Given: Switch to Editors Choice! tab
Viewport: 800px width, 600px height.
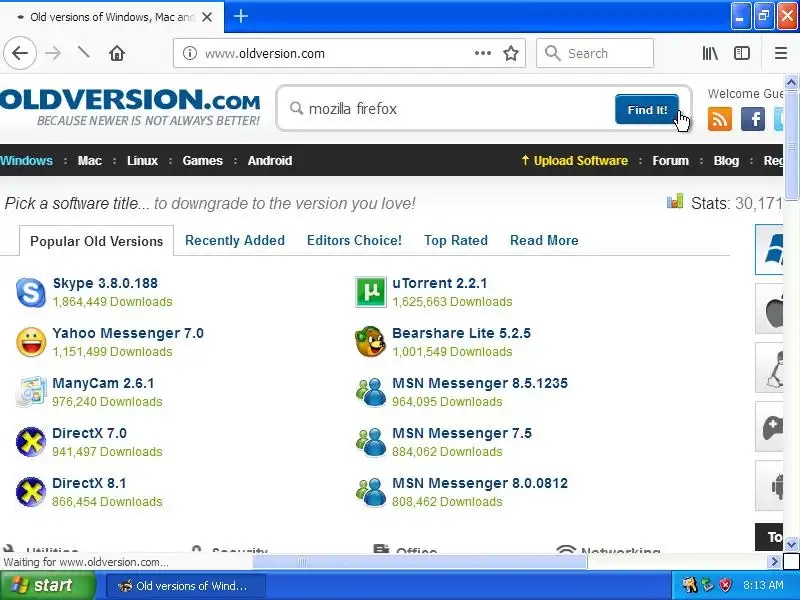Looking at the screenshot, I should (x=354, y=240).
